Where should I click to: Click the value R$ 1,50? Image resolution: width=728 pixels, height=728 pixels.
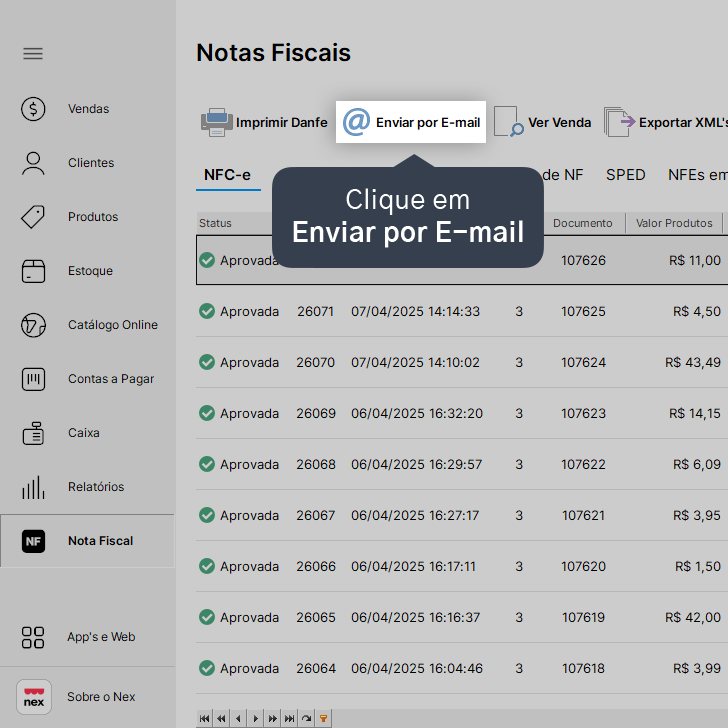point(698,567)
